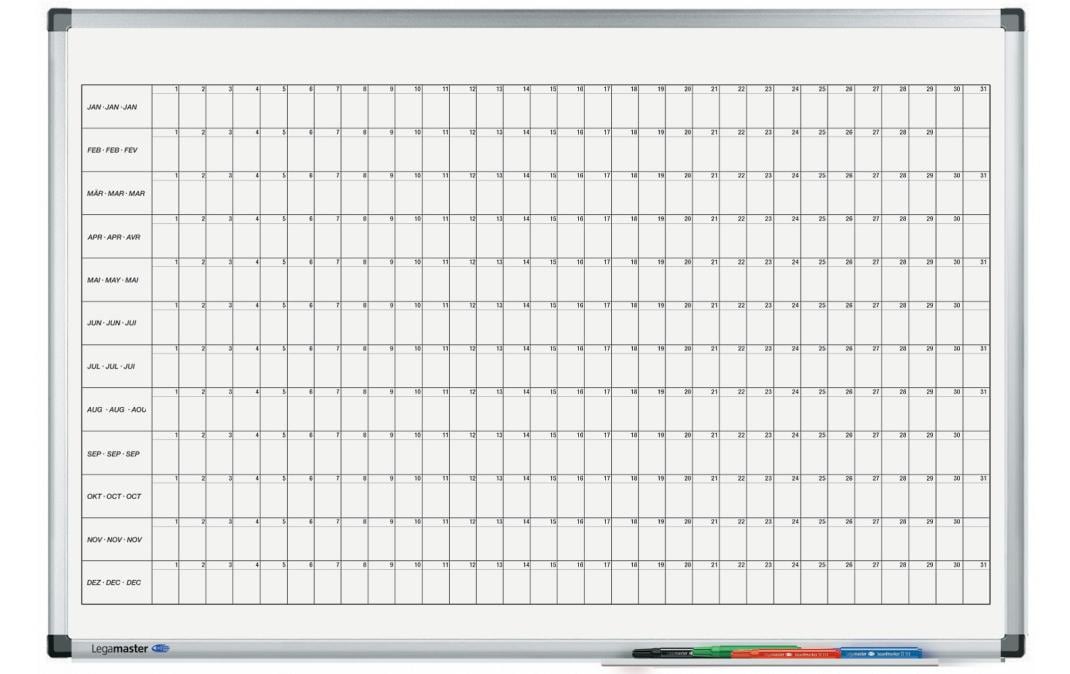The image size is (1070, 674).
Task: Select the blue marker in the pen tray
Action: pos(880,654)
